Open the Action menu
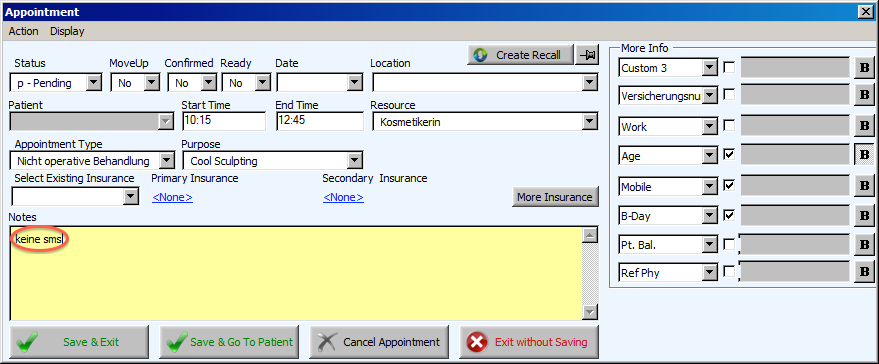The width and height of the screenshot is (879, 364). click(24, 31)
